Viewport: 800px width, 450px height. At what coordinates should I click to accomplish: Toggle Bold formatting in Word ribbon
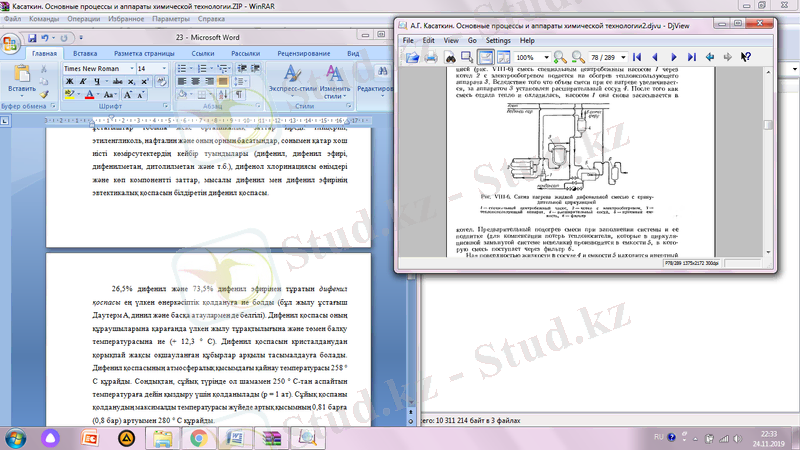(x=69, y=82)
